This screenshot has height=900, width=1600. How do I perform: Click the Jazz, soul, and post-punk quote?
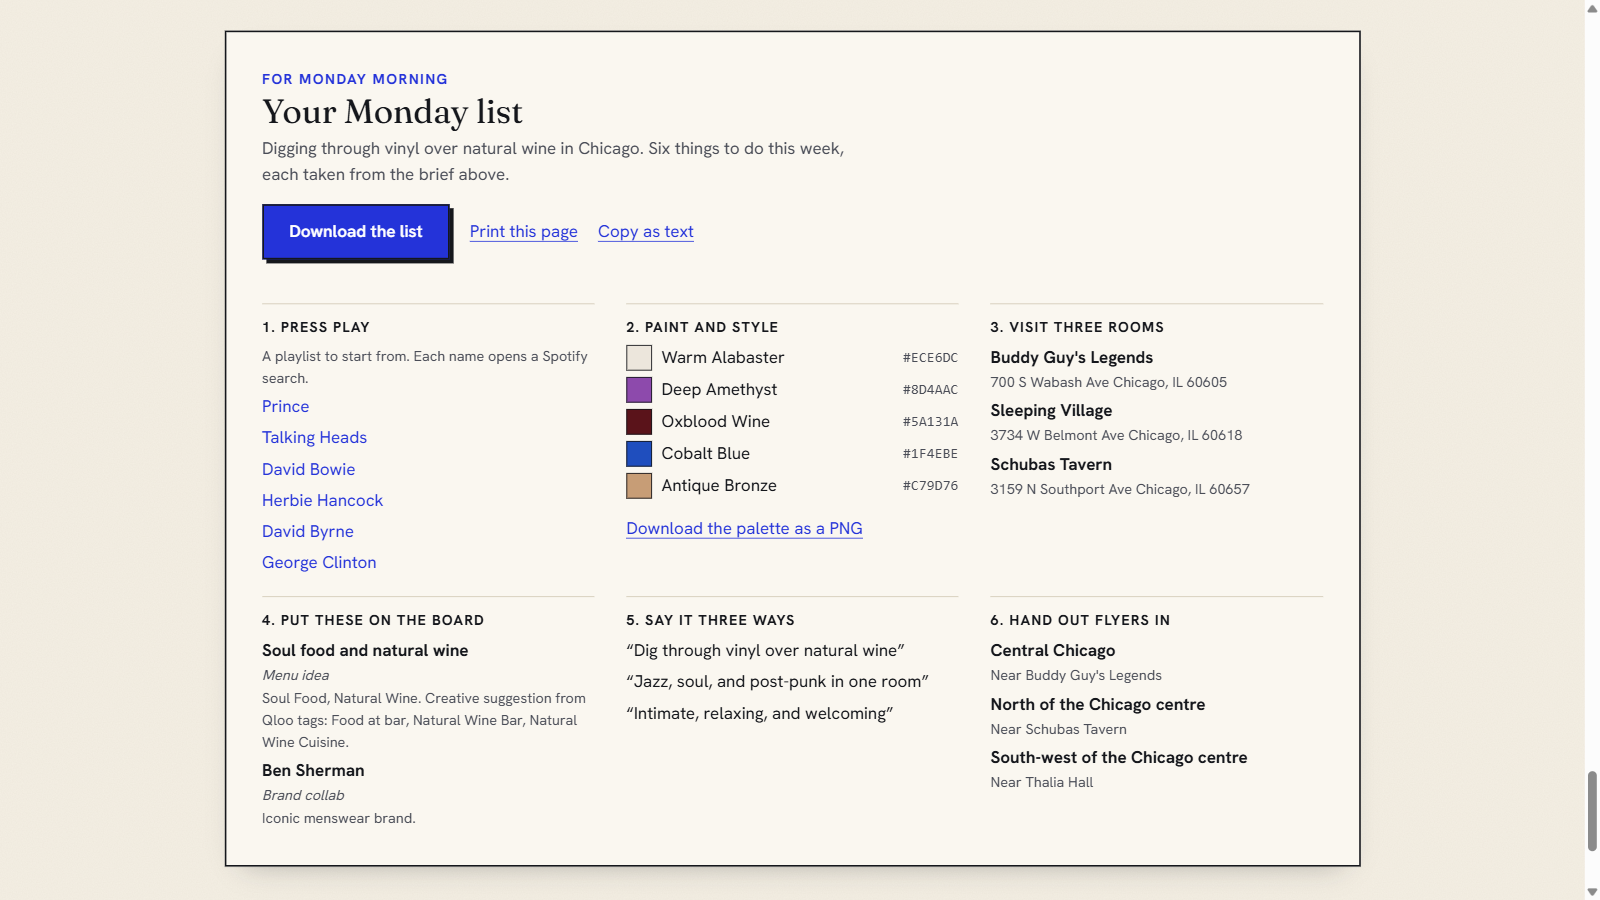click(x=777, y=681)
